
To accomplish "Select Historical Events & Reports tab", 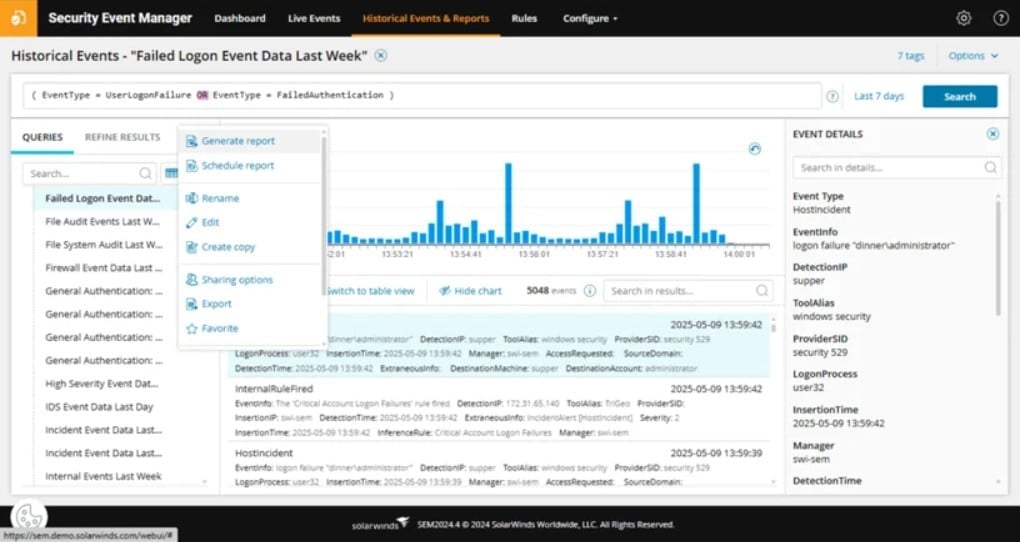I will tap(426, 18).
